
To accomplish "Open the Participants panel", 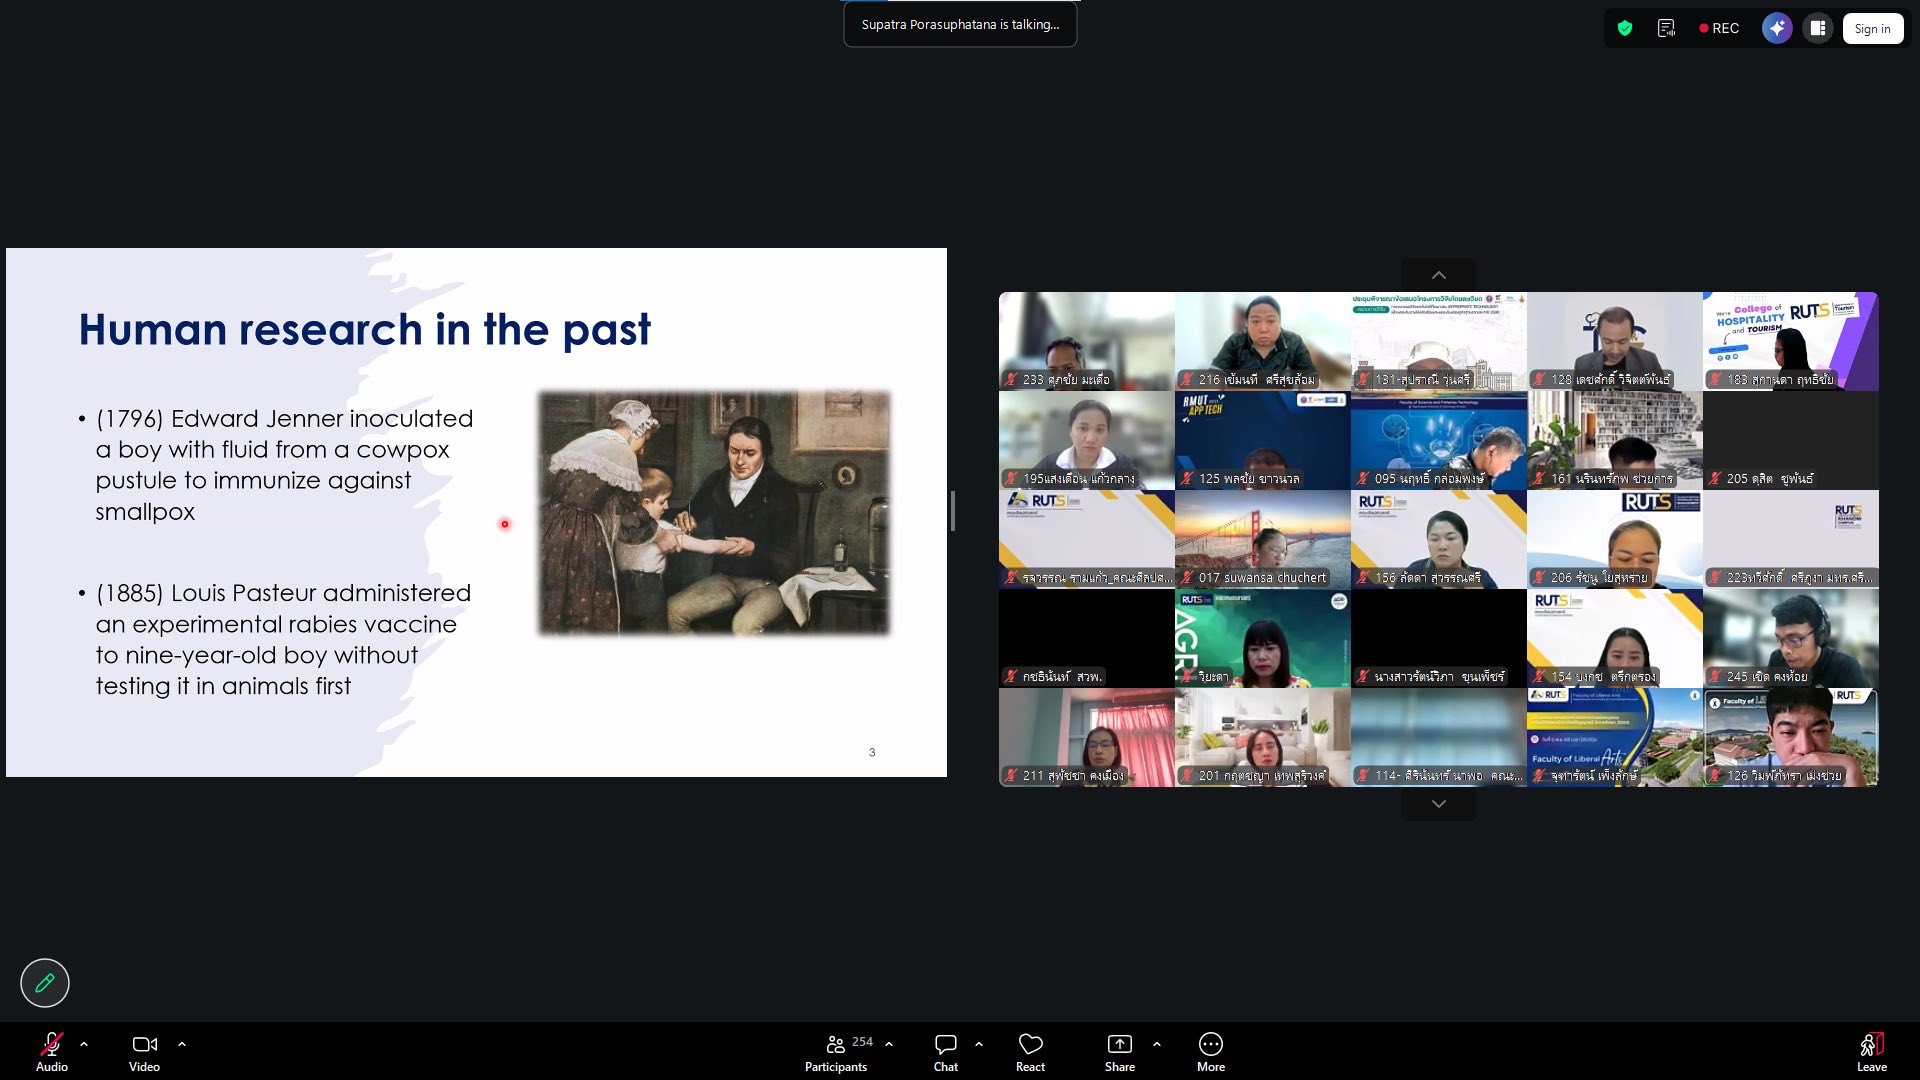I will coord(836,1050).
